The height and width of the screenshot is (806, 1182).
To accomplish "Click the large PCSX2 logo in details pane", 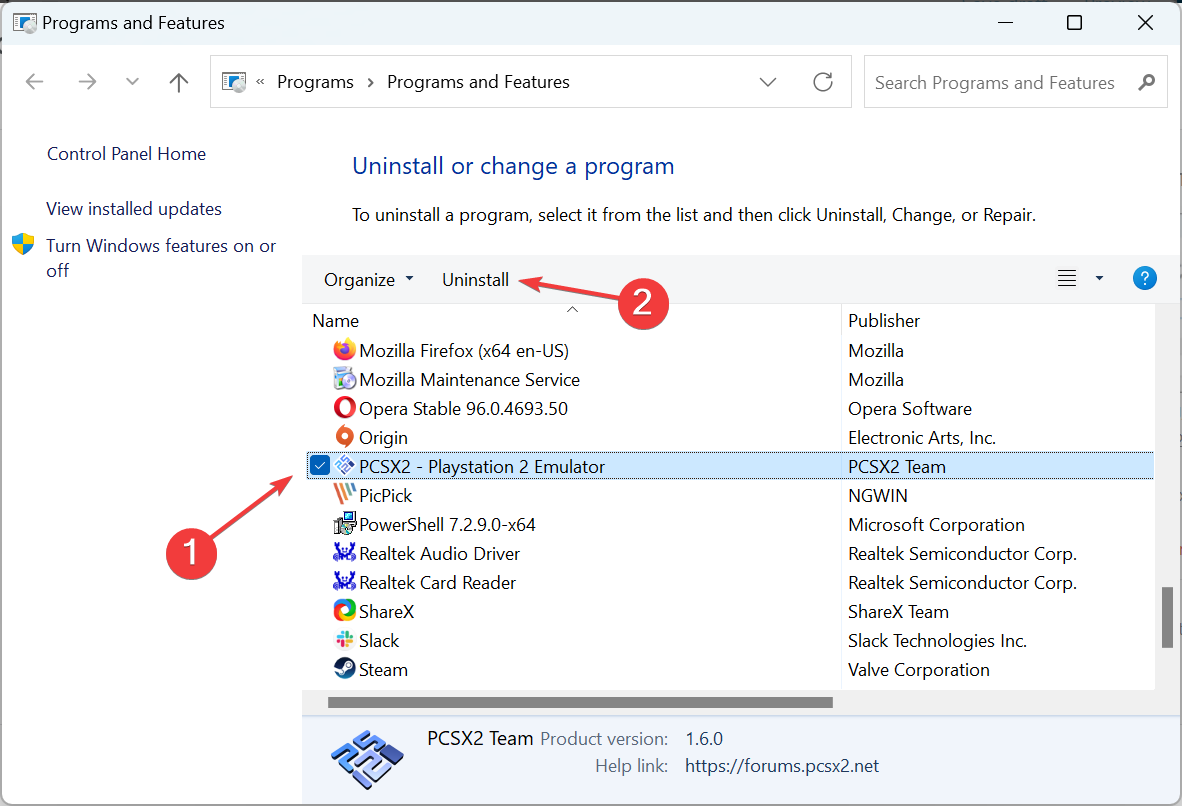I will coord(367,758).
